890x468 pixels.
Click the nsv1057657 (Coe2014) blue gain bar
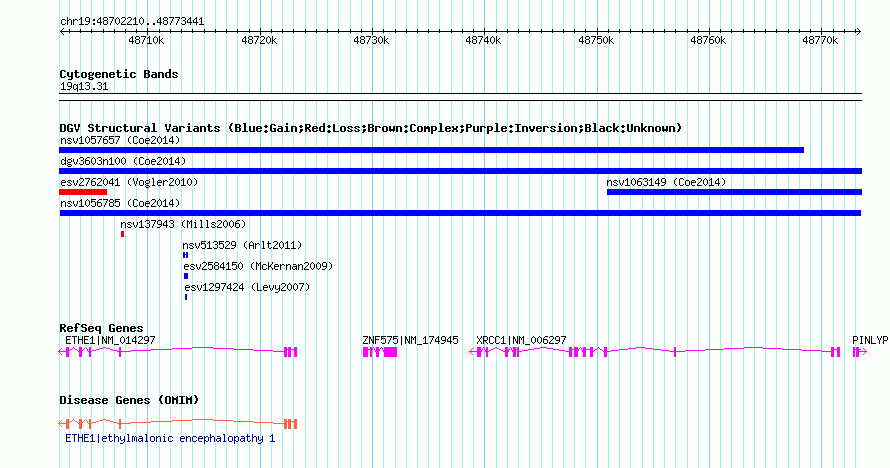click(x=431, y=150)
